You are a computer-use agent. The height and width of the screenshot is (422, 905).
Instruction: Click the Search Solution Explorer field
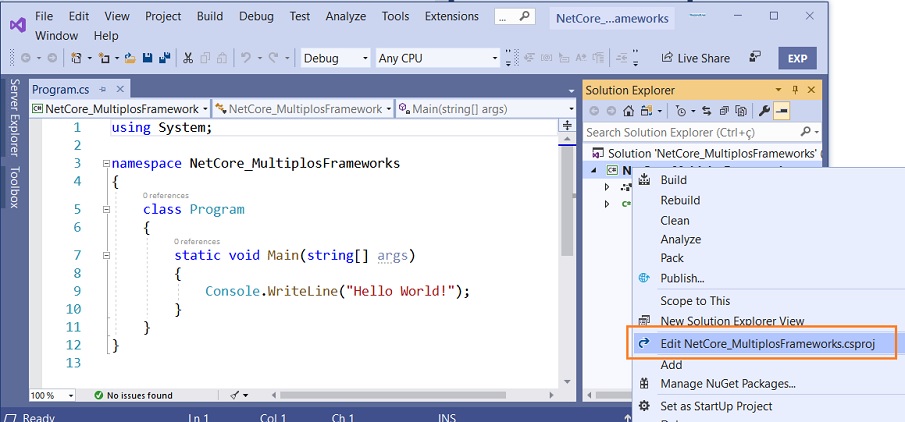coord(690,132)
